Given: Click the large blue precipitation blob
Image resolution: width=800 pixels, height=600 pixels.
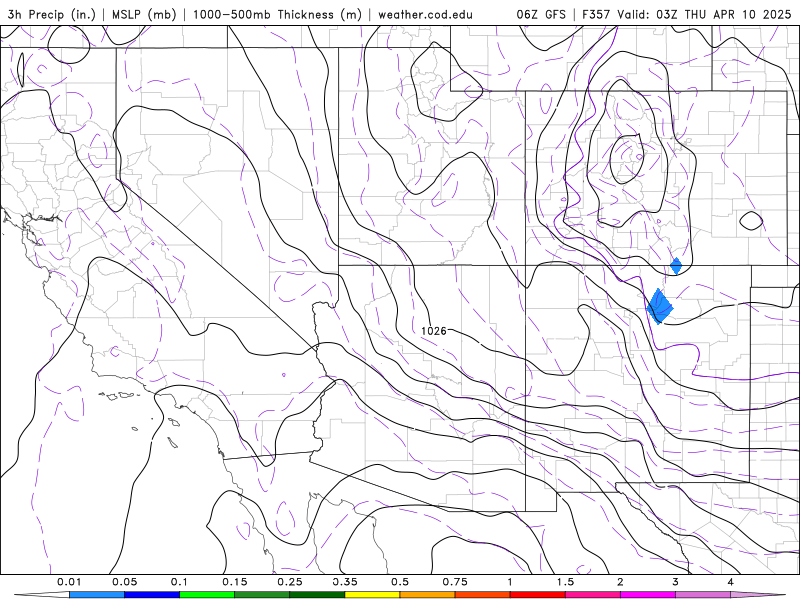Looking at the screenshot, I should pos(660,306).
